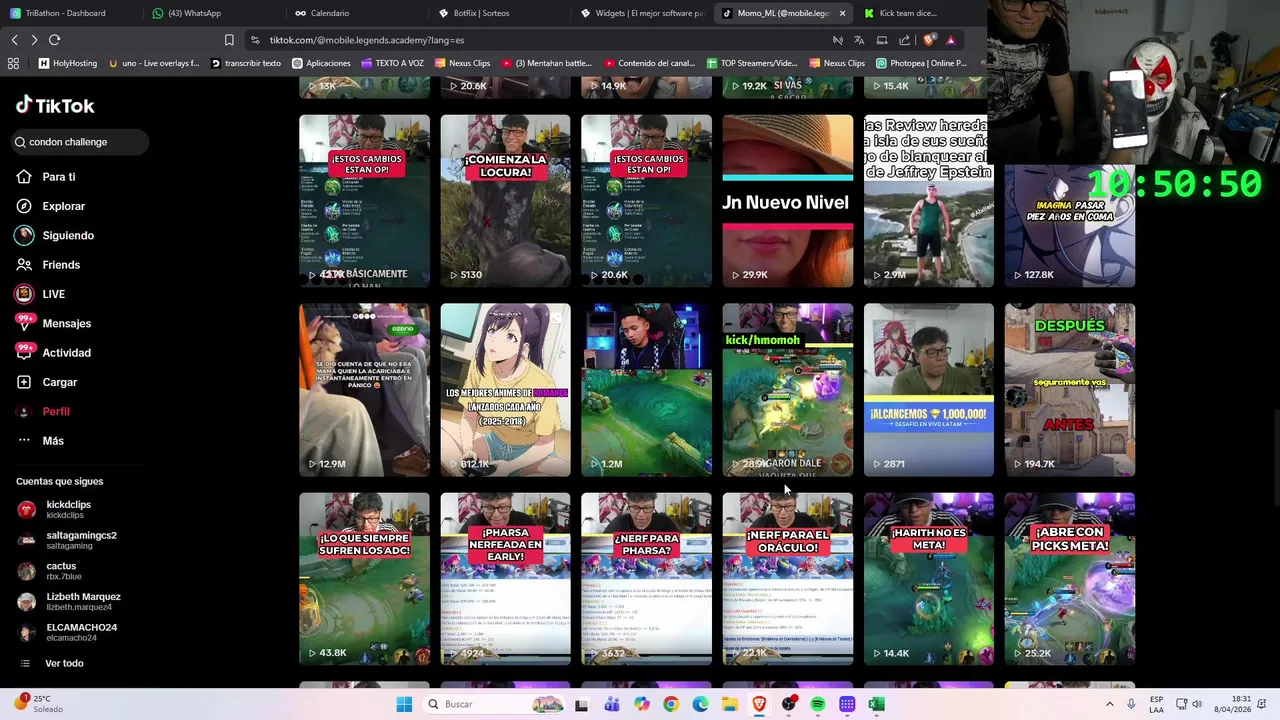
Task: Open the LOS MEJORES ANIMES DE ROMANCE video
Action: pyautogui.click(x=505, y=390)
